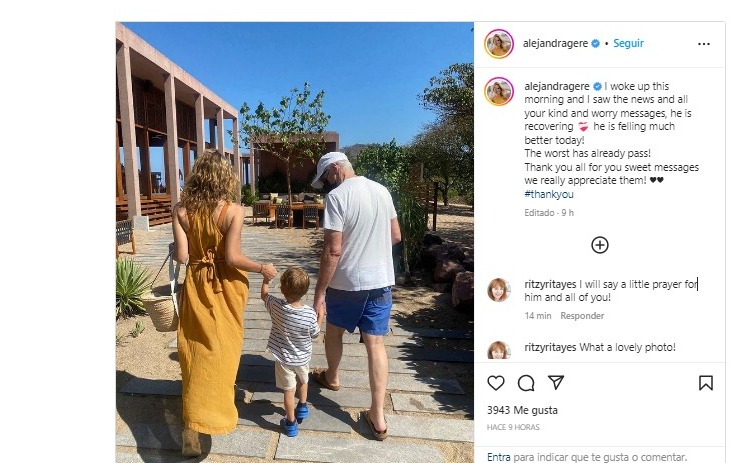Click the share paper plane icon
754x463 pixels.
[x=556, y=383]
